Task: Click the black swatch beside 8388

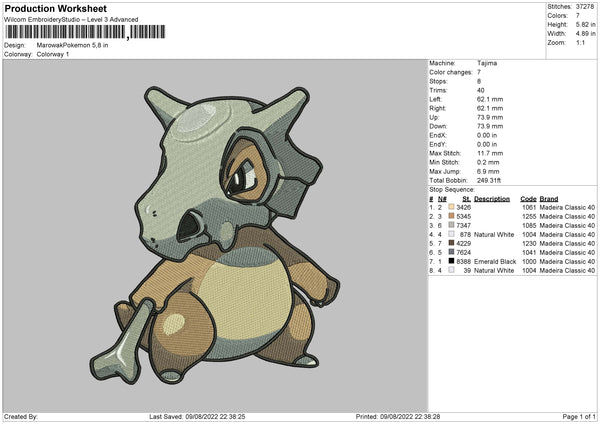Action: (451, 261)
